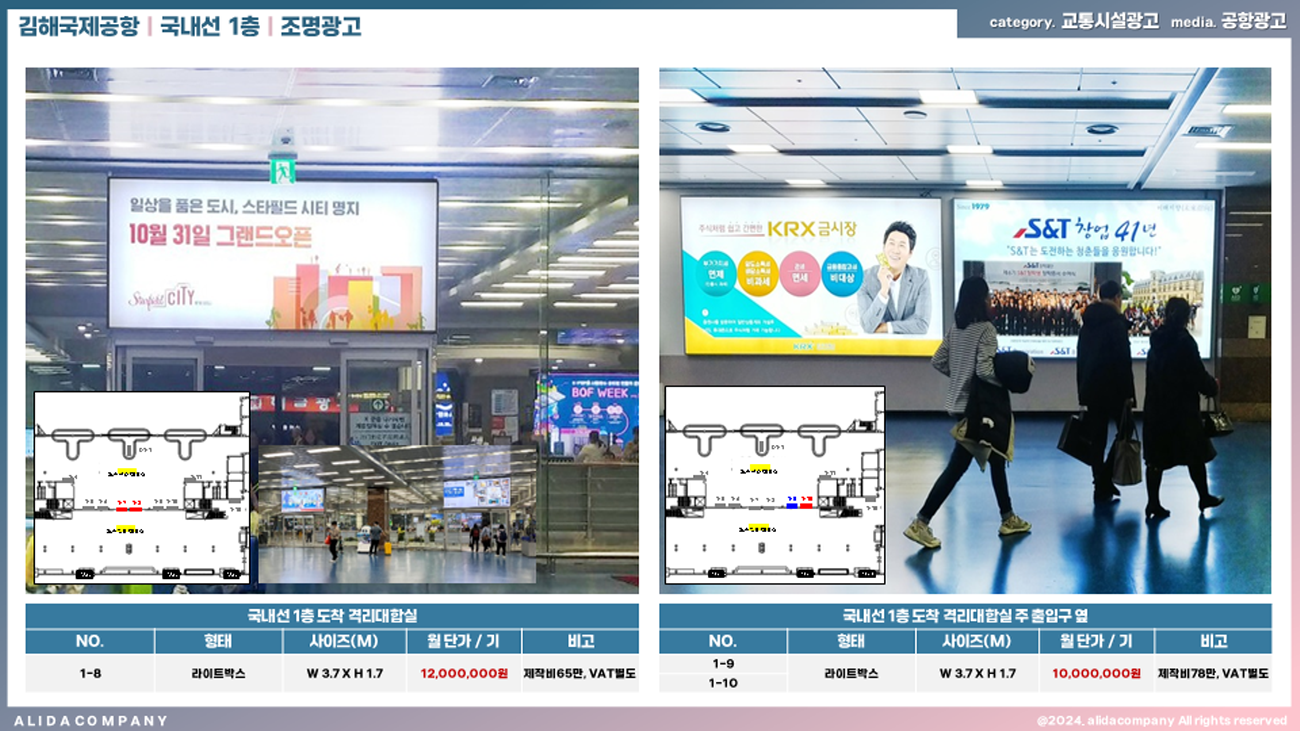This screenshot has width=1300, height=731.
Task: Open the right floor plan map thumbnail
Action: tap(774, 485)
